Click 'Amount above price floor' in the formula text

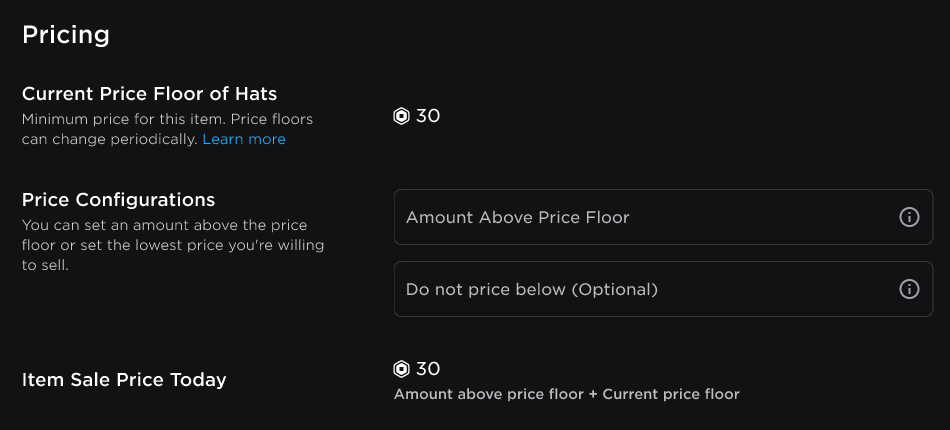tap(488, 394)
